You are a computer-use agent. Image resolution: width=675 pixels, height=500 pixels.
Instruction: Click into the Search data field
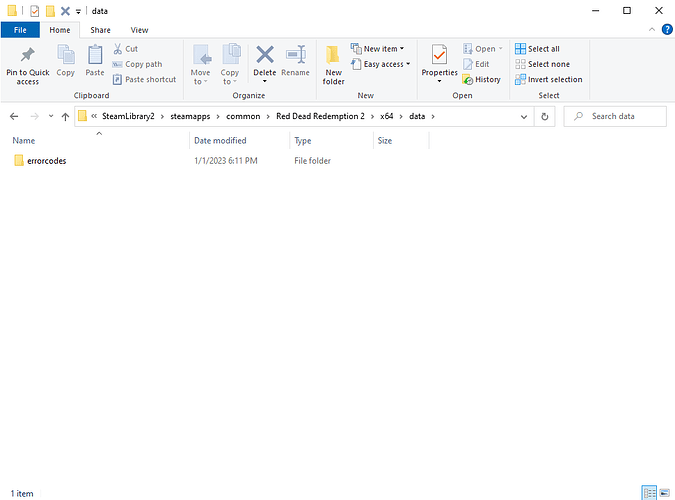615,116
